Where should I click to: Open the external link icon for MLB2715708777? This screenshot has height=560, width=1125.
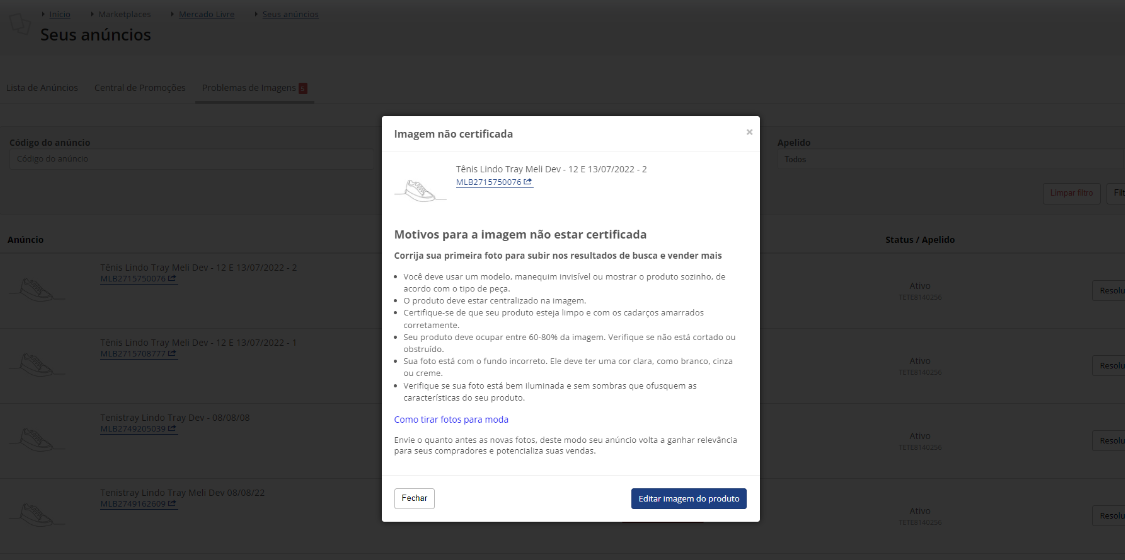[x=172, y=353]
